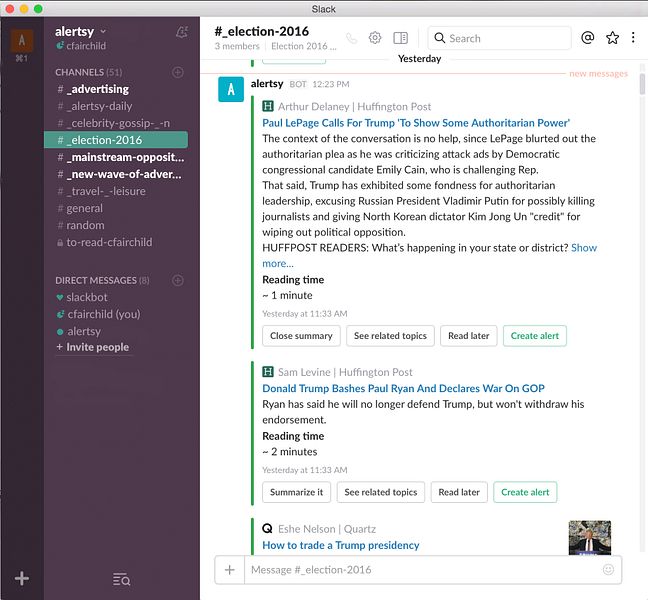
Task: Click See related topics under LePage article
Action: tap(390, 336)
